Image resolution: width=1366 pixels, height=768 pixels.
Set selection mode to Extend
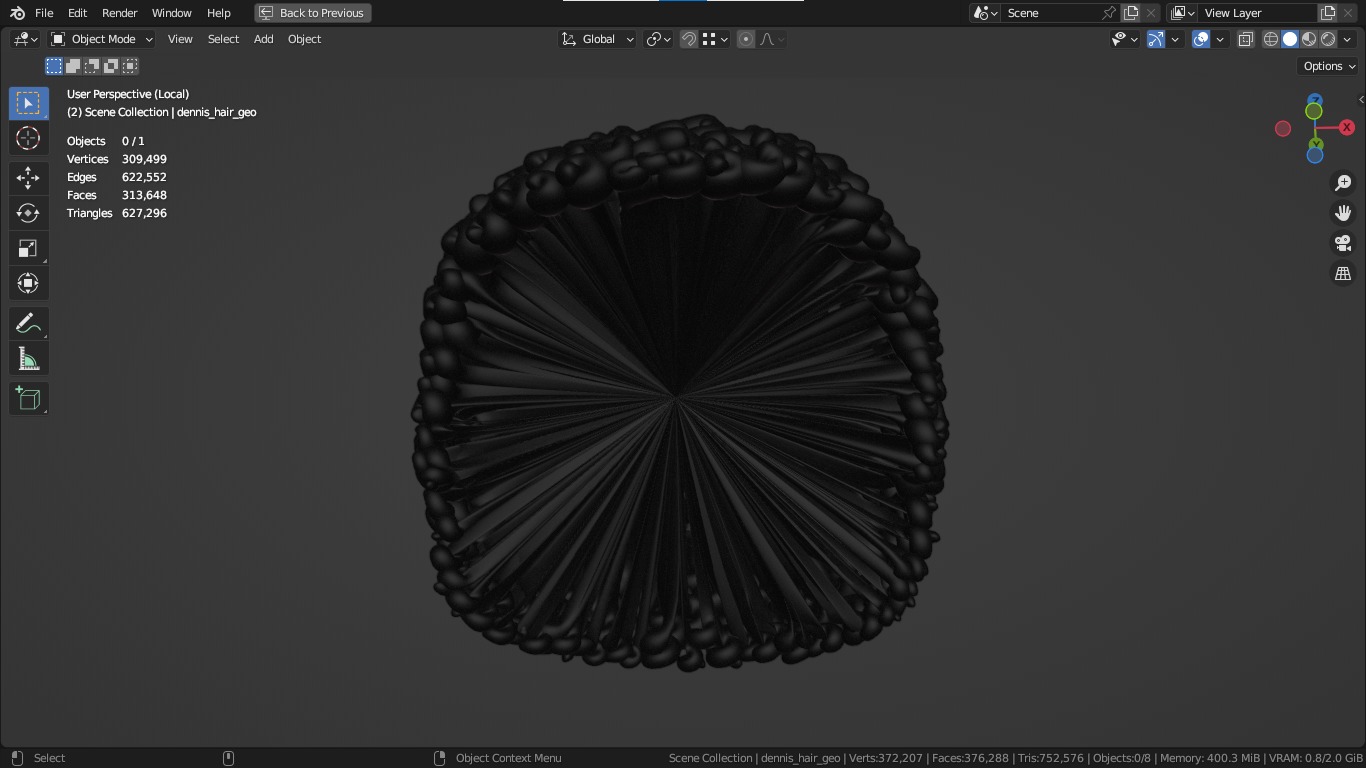coord(73,66)
